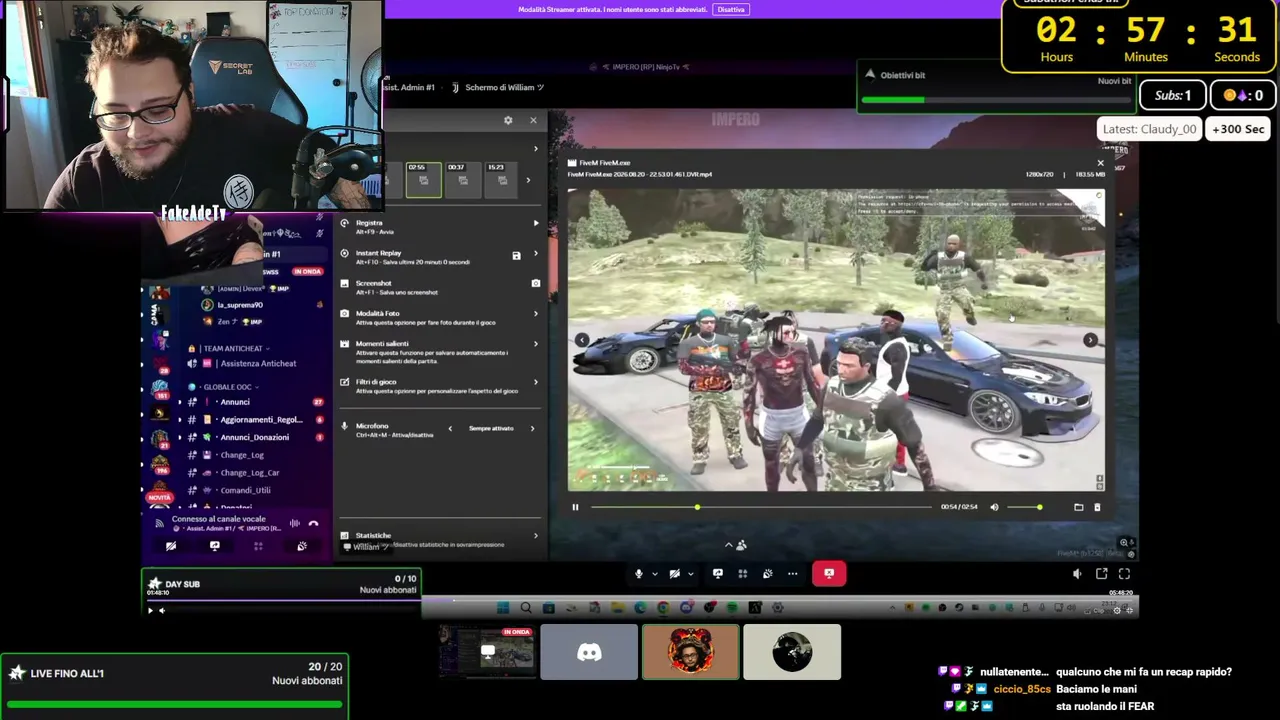Seek in the video playback progress bar

pyautogui.click(x=761, y=507)
